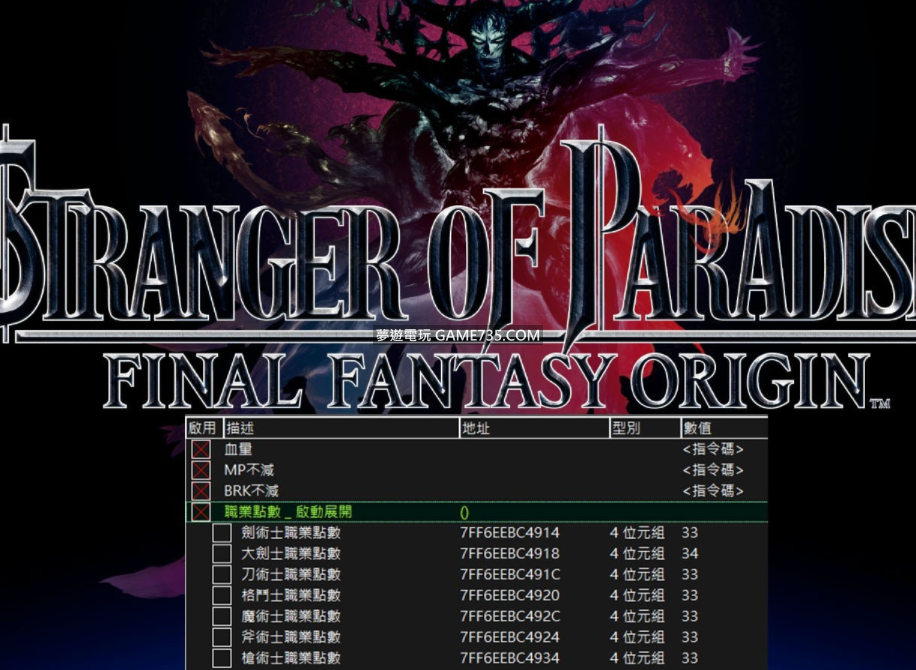The image size is (916, 670).
Task: Click the 啟用 column header
Action: (204, 428)
